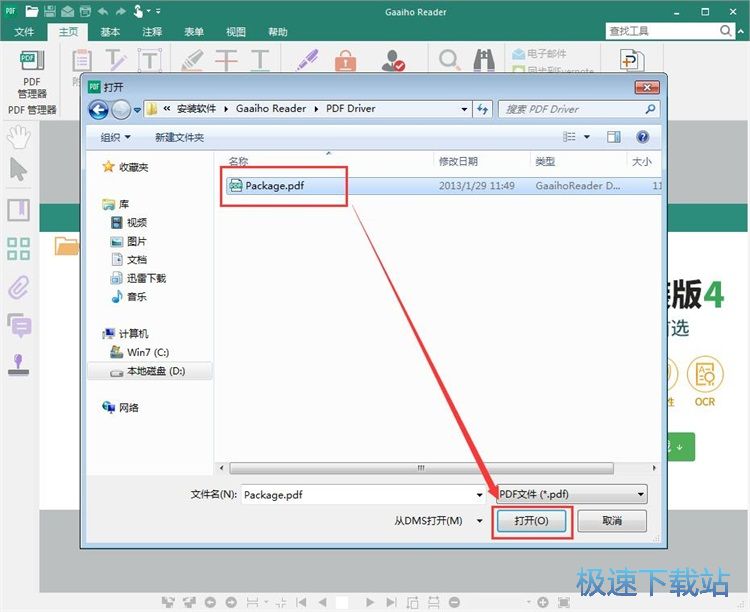Open the PDF文件 (*.pdf) file type dropdown

pos(572,494)
